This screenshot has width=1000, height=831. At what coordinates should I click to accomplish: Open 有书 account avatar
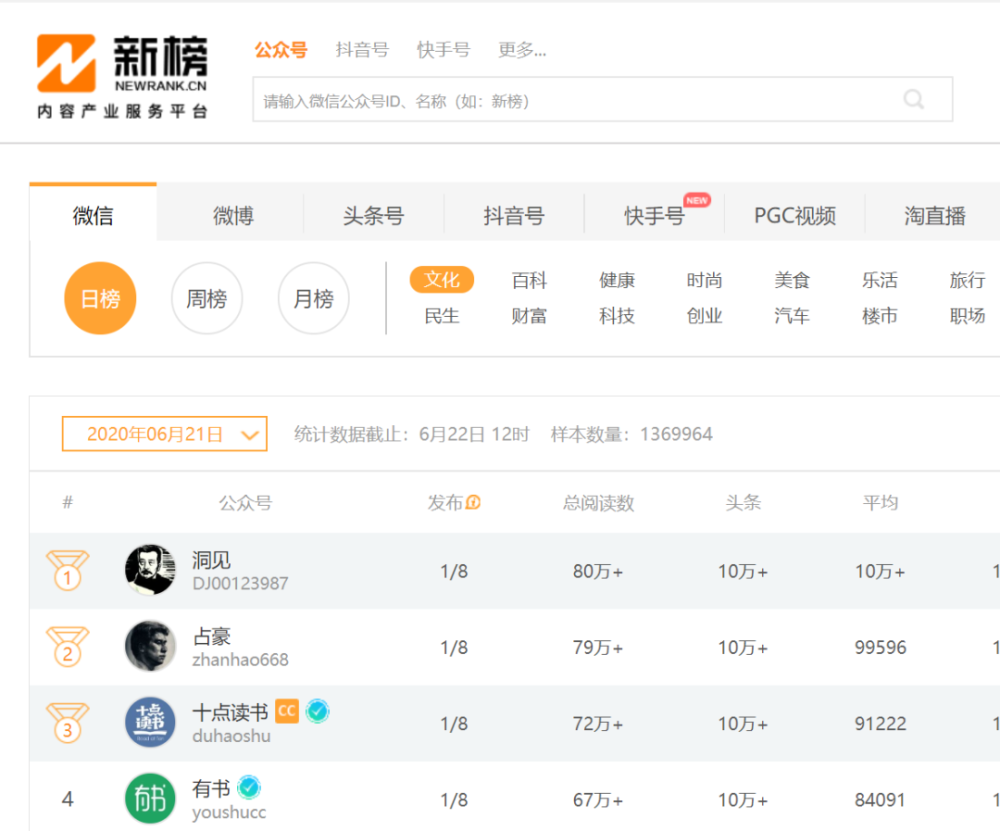click(151, 798)
